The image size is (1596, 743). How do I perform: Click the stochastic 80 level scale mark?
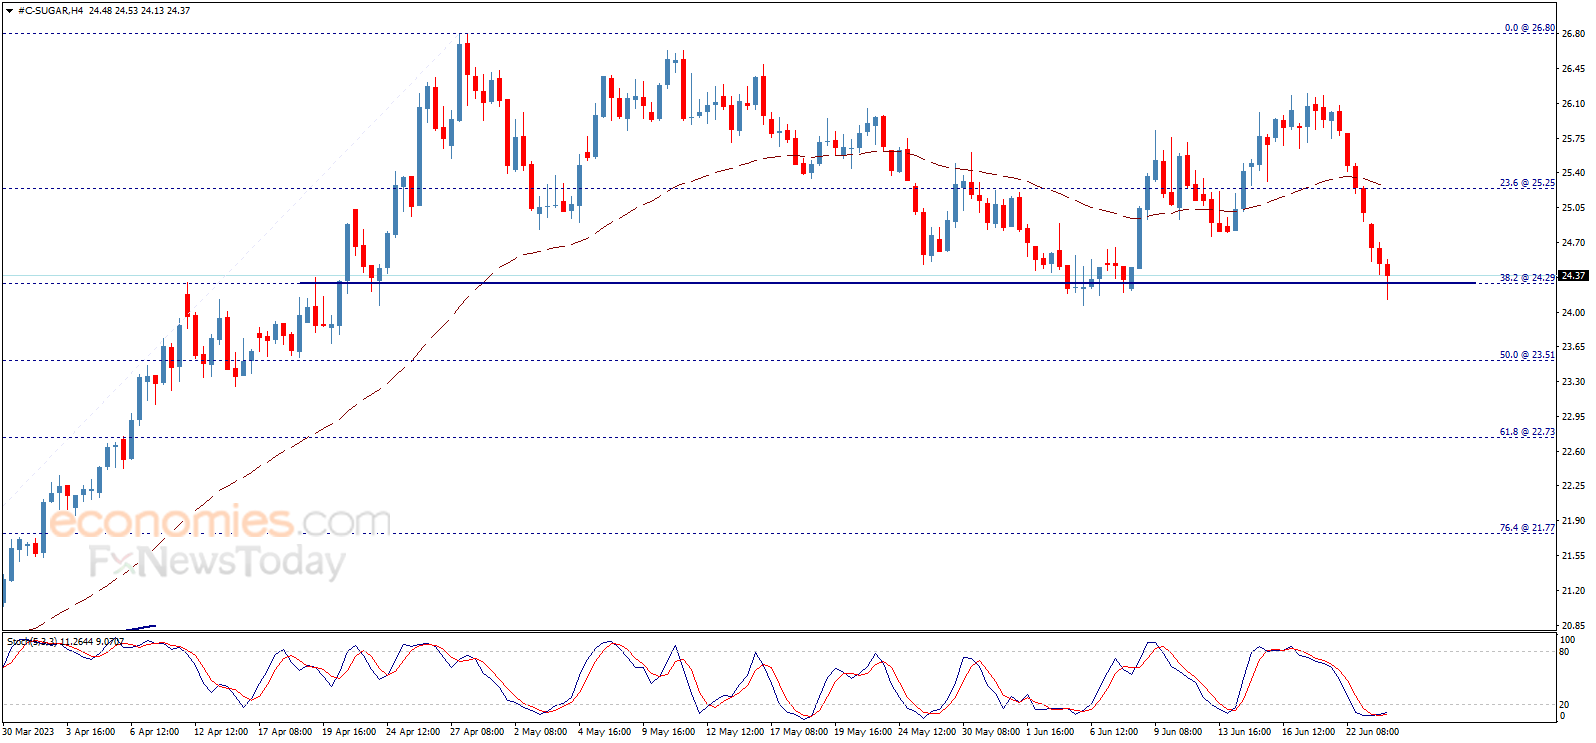tap(1565, 652)
